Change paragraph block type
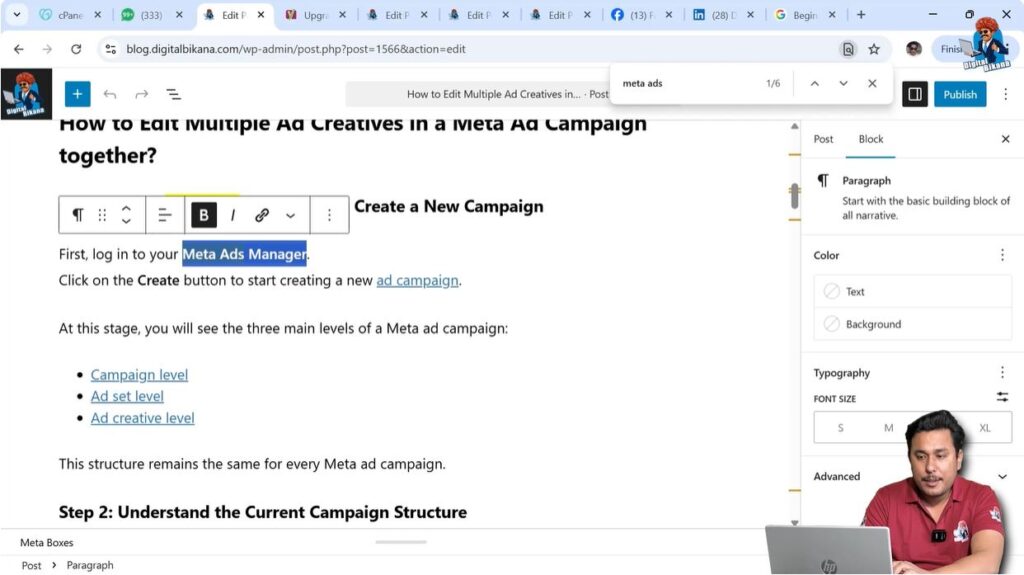This screenshot has width=1024, height=575. (x=78, y=215)
